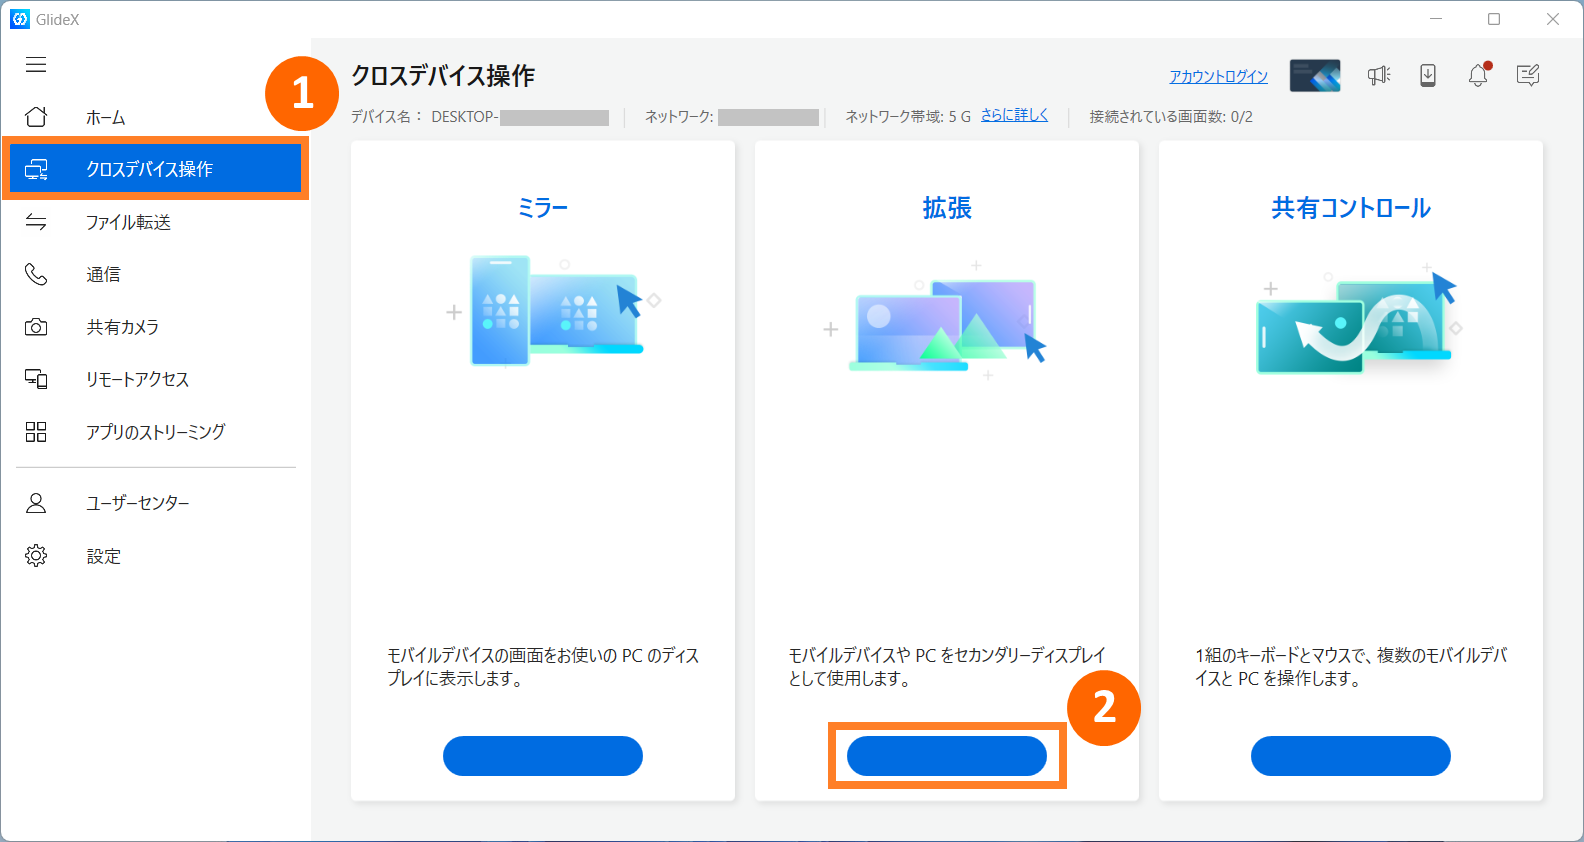
Task: Click the さらに詳しく link
Action: tap(1014, 115)
